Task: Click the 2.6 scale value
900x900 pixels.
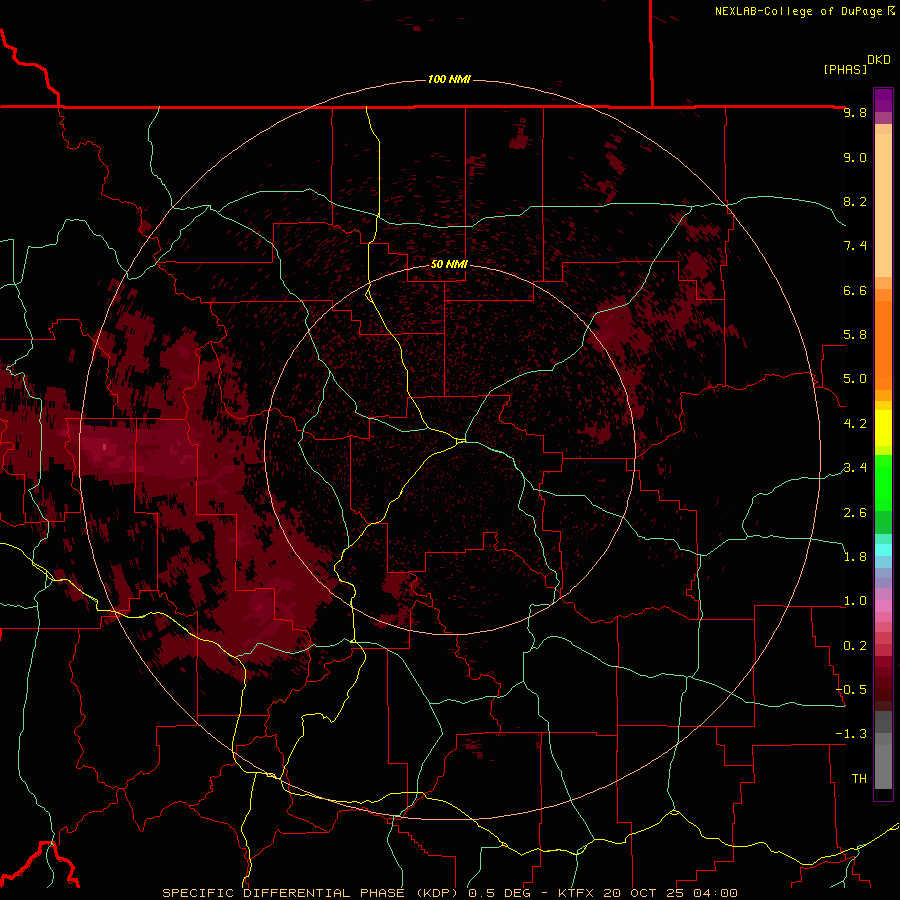Action: pyautogui.click(x=855, y=513)
